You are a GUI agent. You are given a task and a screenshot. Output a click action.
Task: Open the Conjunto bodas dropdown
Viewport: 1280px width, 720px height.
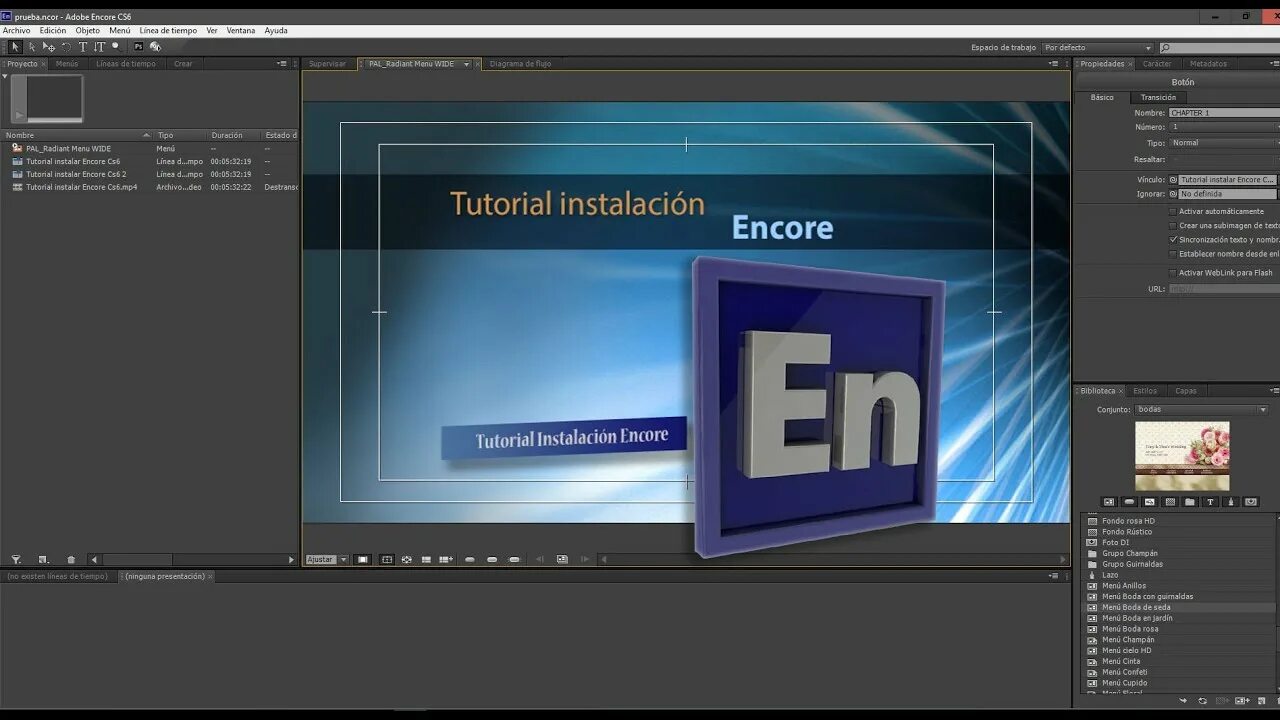tap(1202, 409)
